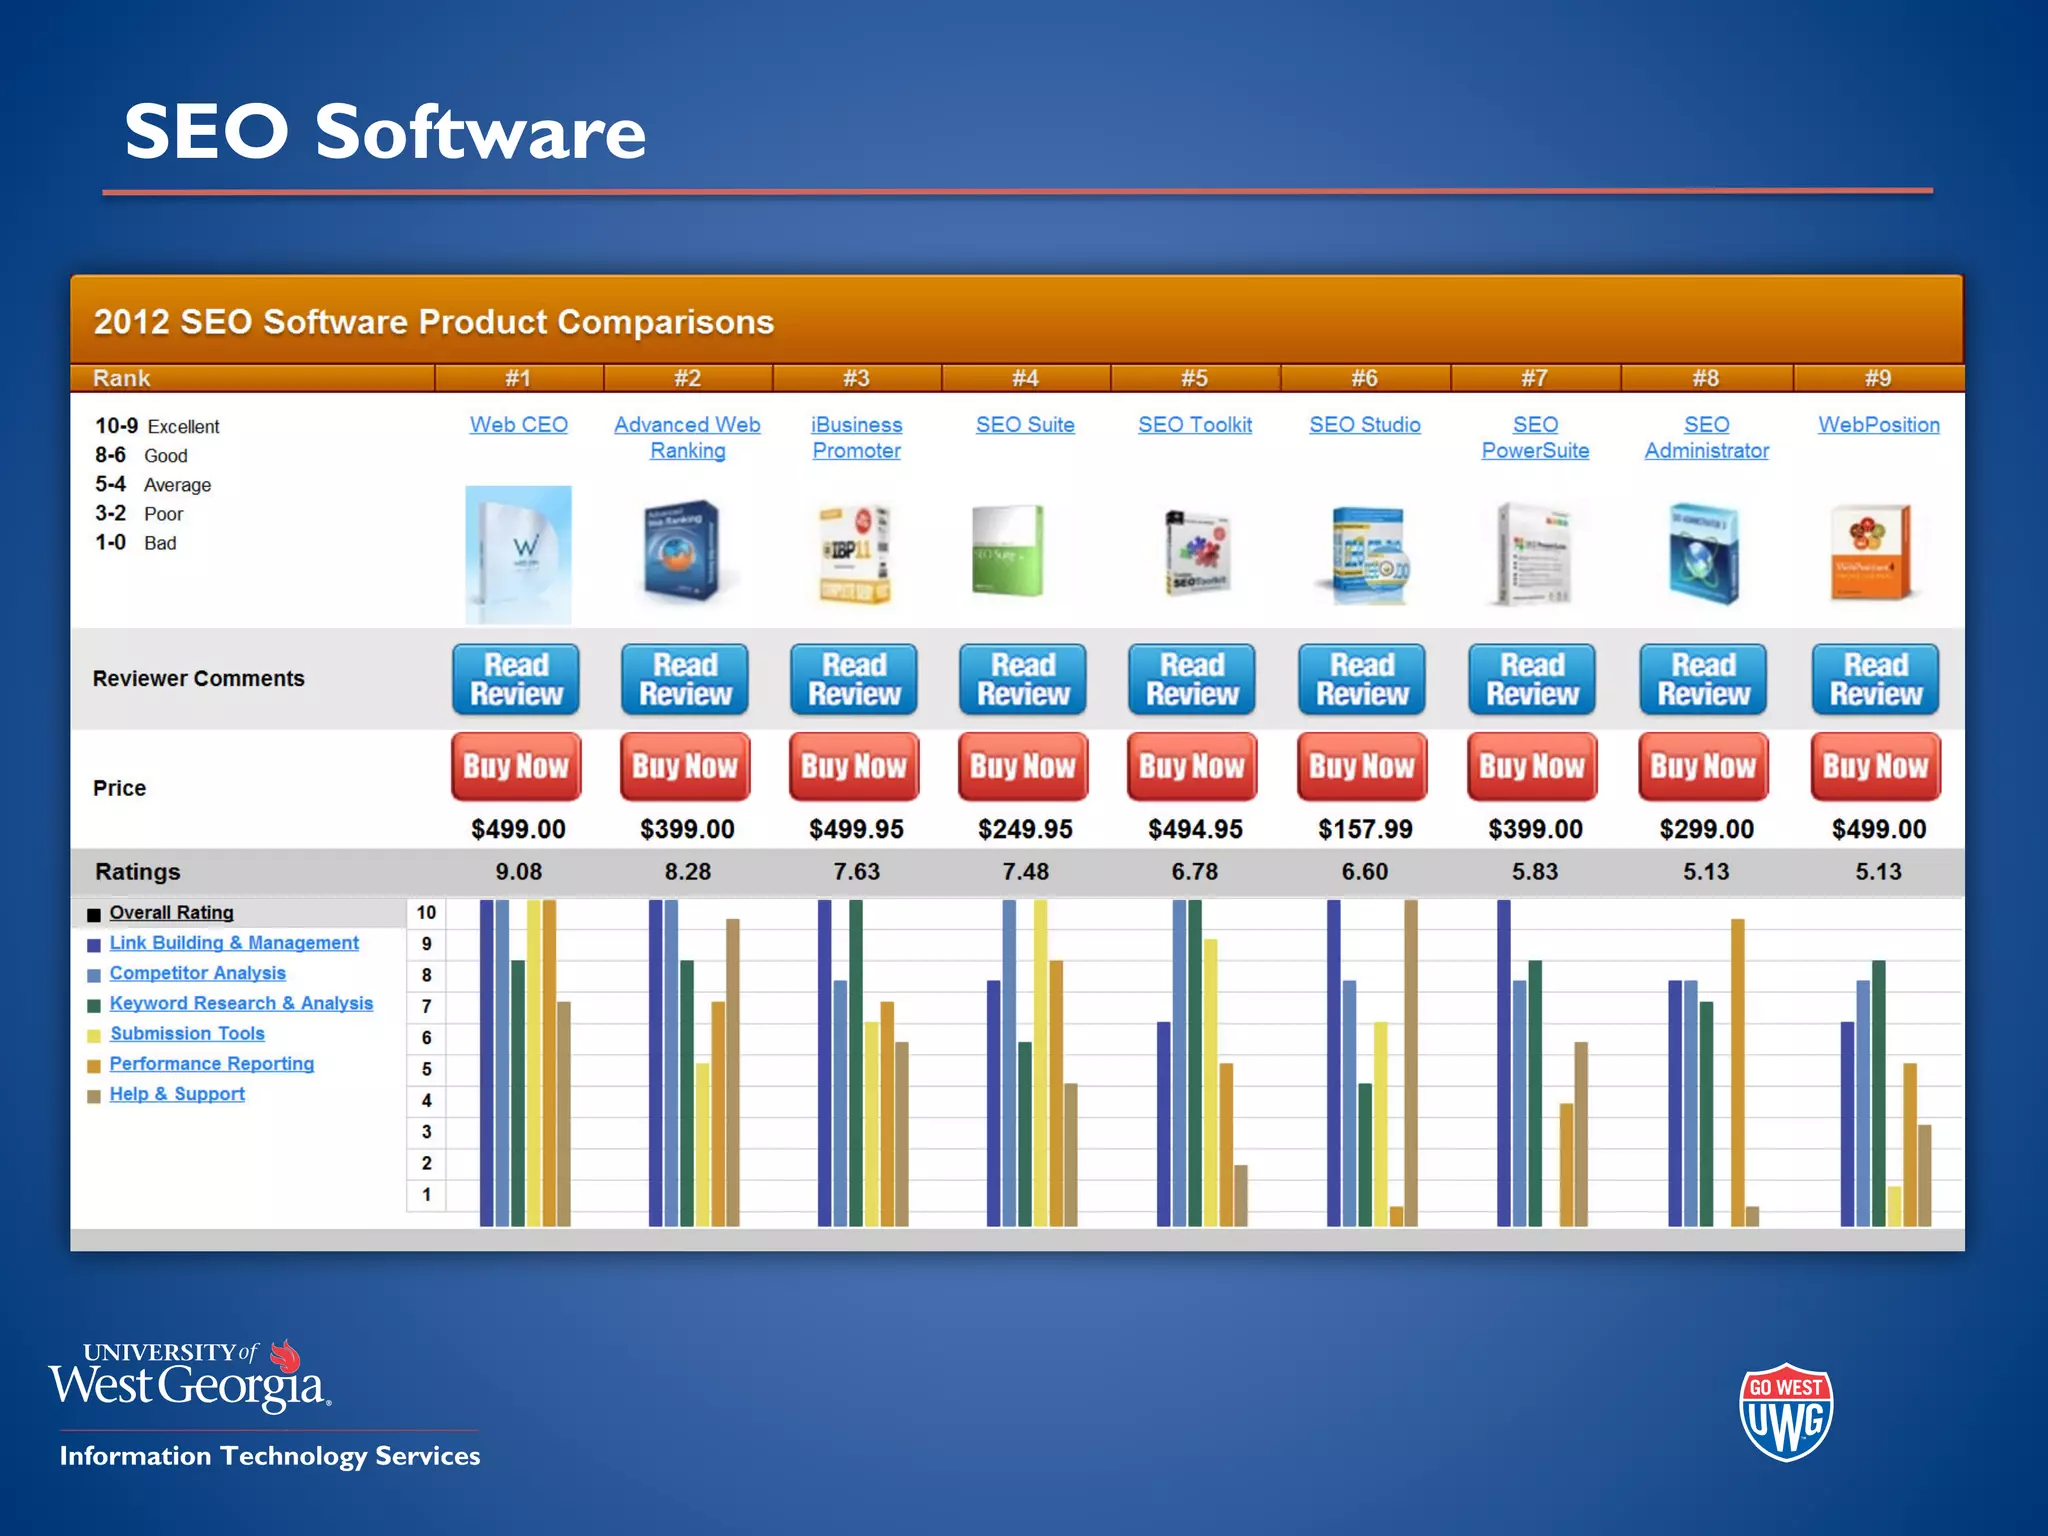Open the SEO Administrator link
This screenshot has height=1536, width=2048.
tap(1706, 437)
